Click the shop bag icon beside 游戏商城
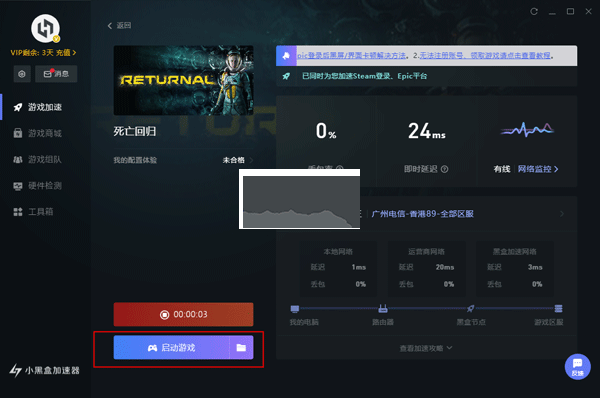This screenshot has height=398, width=600. [x=18, y=133]
